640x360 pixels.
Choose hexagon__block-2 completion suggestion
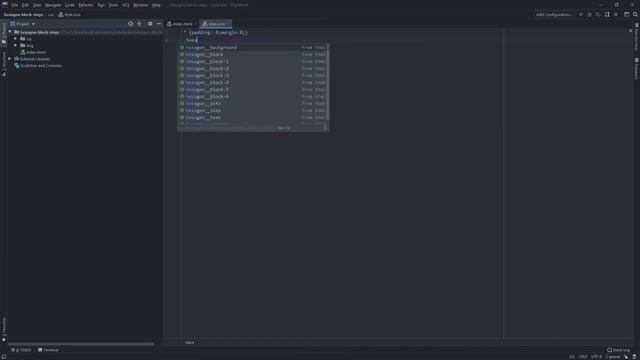pos(253,69)
